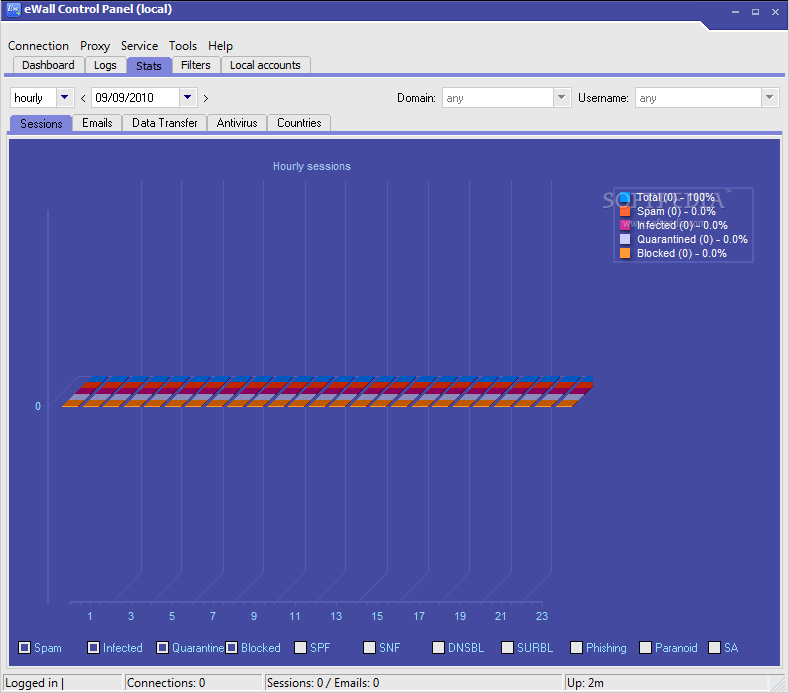Click the window resize grip corner
The height and width of the screenshot is (693, 789).
coord(778,683)
